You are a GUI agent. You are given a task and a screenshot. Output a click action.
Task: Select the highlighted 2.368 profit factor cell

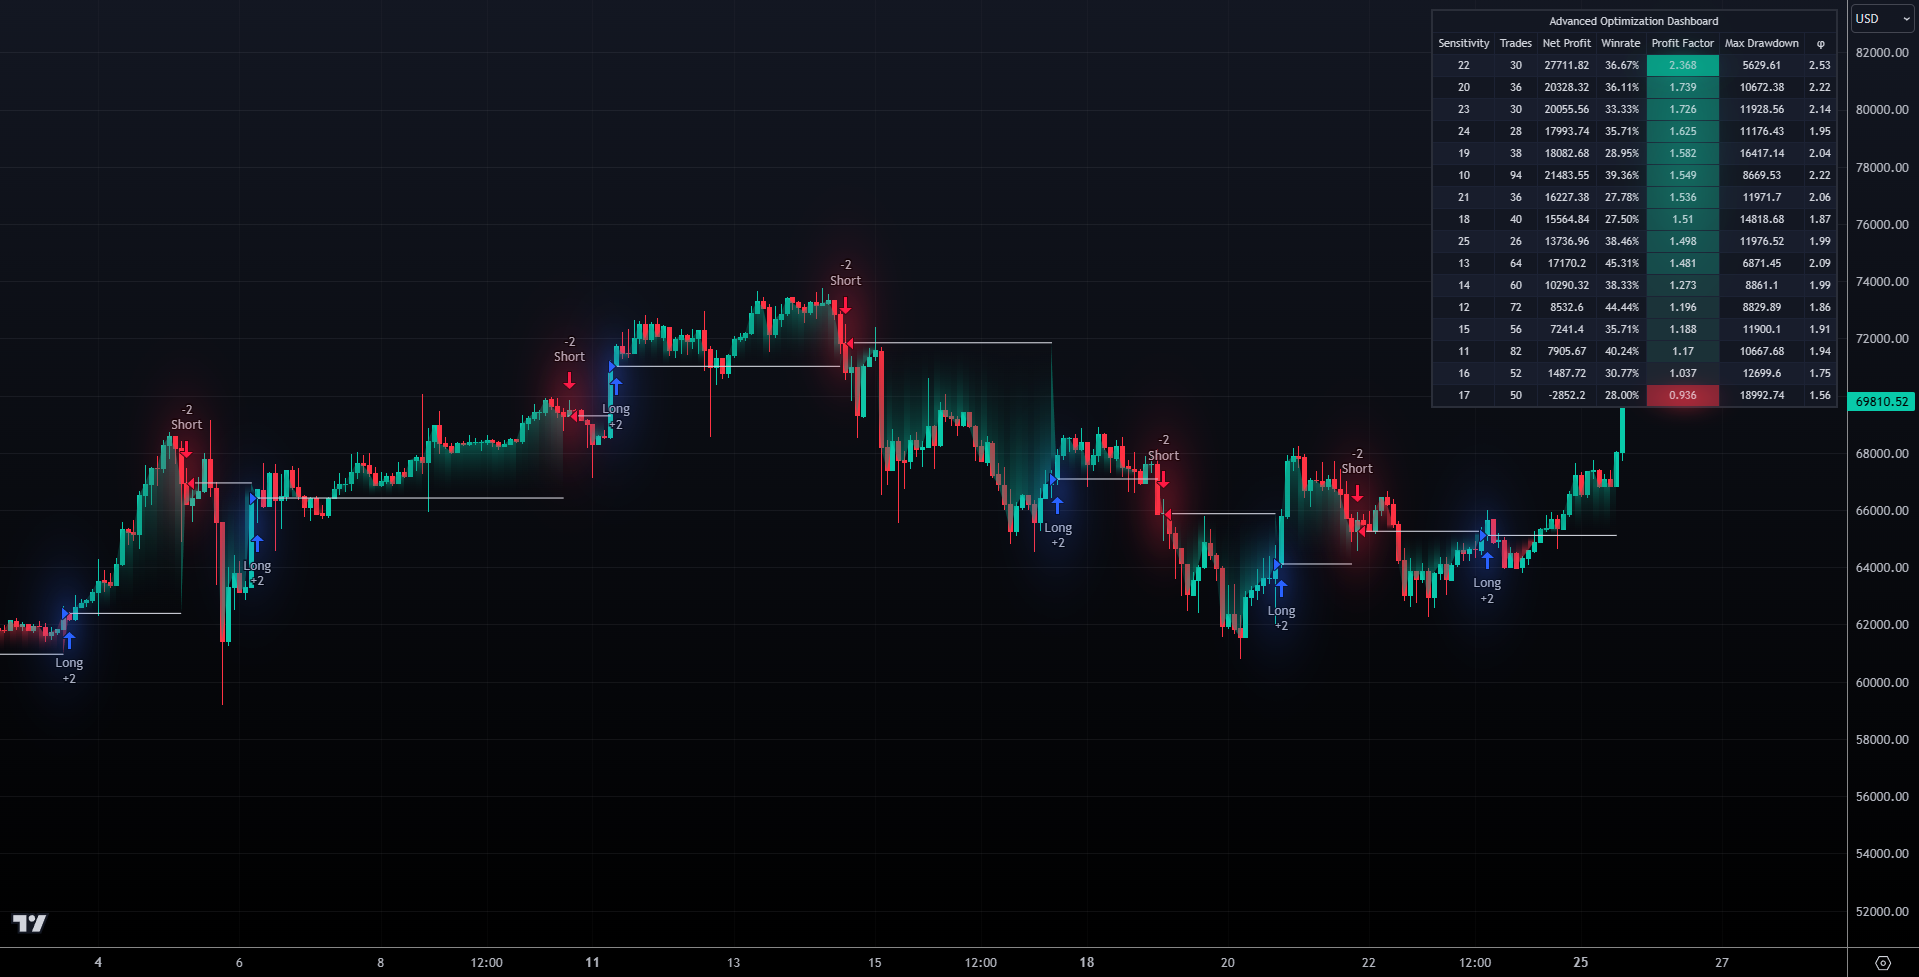pos(1682,64)
